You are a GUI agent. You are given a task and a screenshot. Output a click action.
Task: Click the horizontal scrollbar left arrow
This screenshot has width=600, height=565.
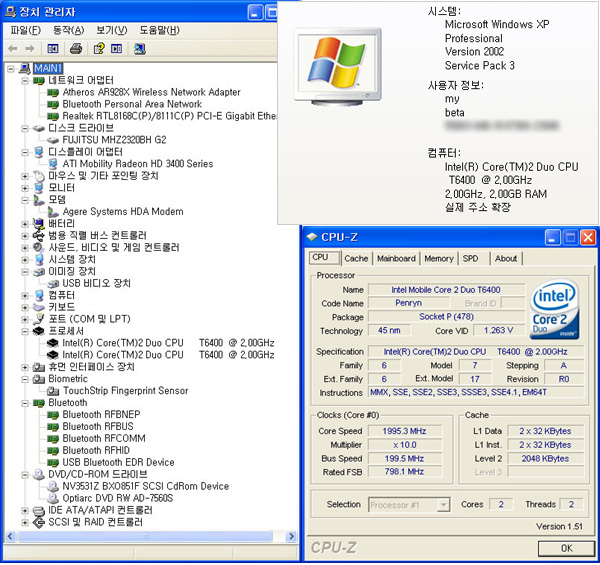coord(10,536)
